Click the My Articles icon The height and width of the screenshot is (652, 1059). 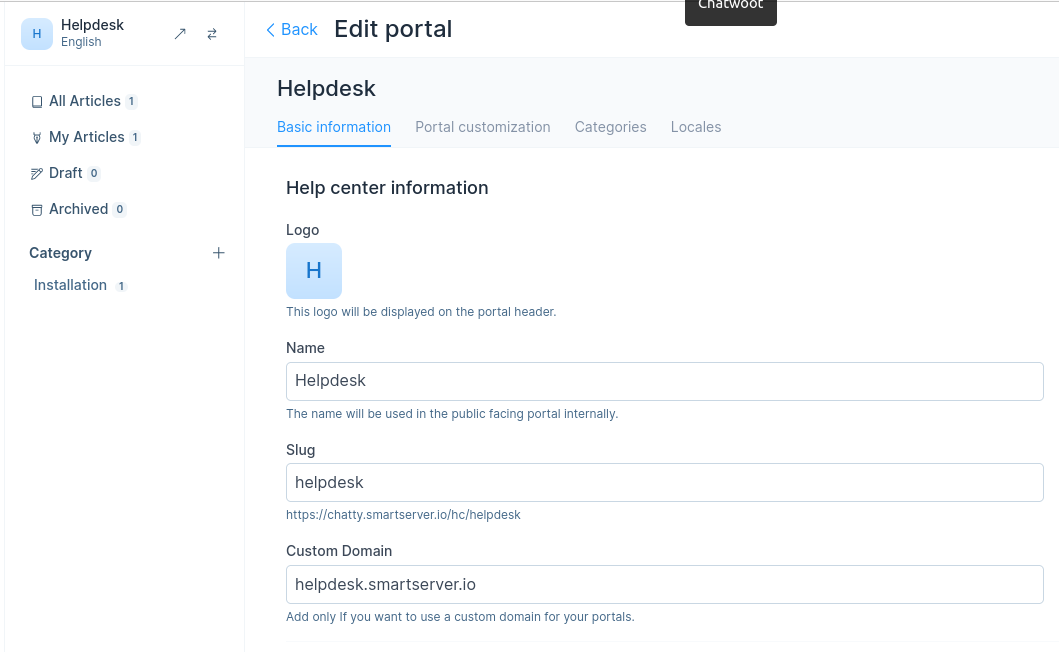click(37, 138)
